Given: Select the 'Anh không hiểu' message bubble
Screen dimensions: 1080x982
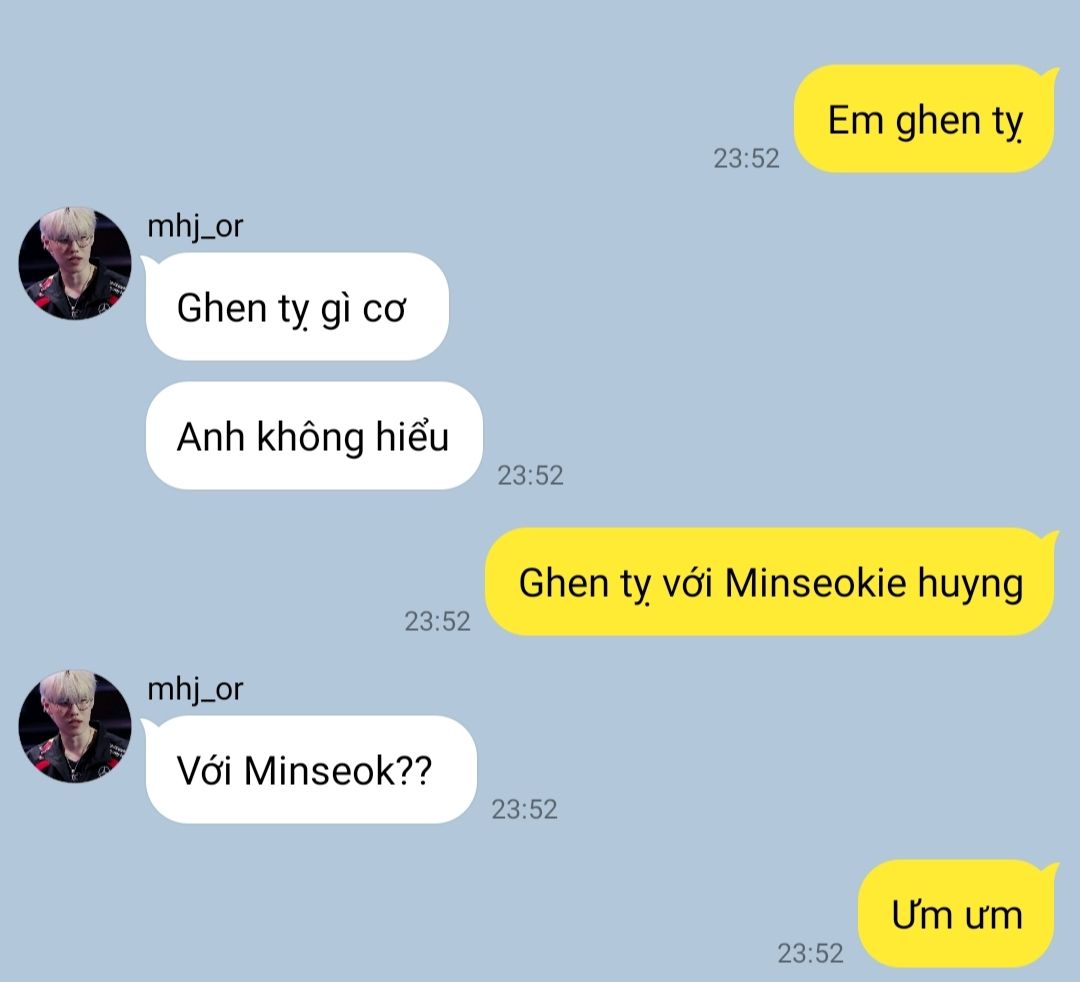Looking at the screenshot, I should point(314,435).
